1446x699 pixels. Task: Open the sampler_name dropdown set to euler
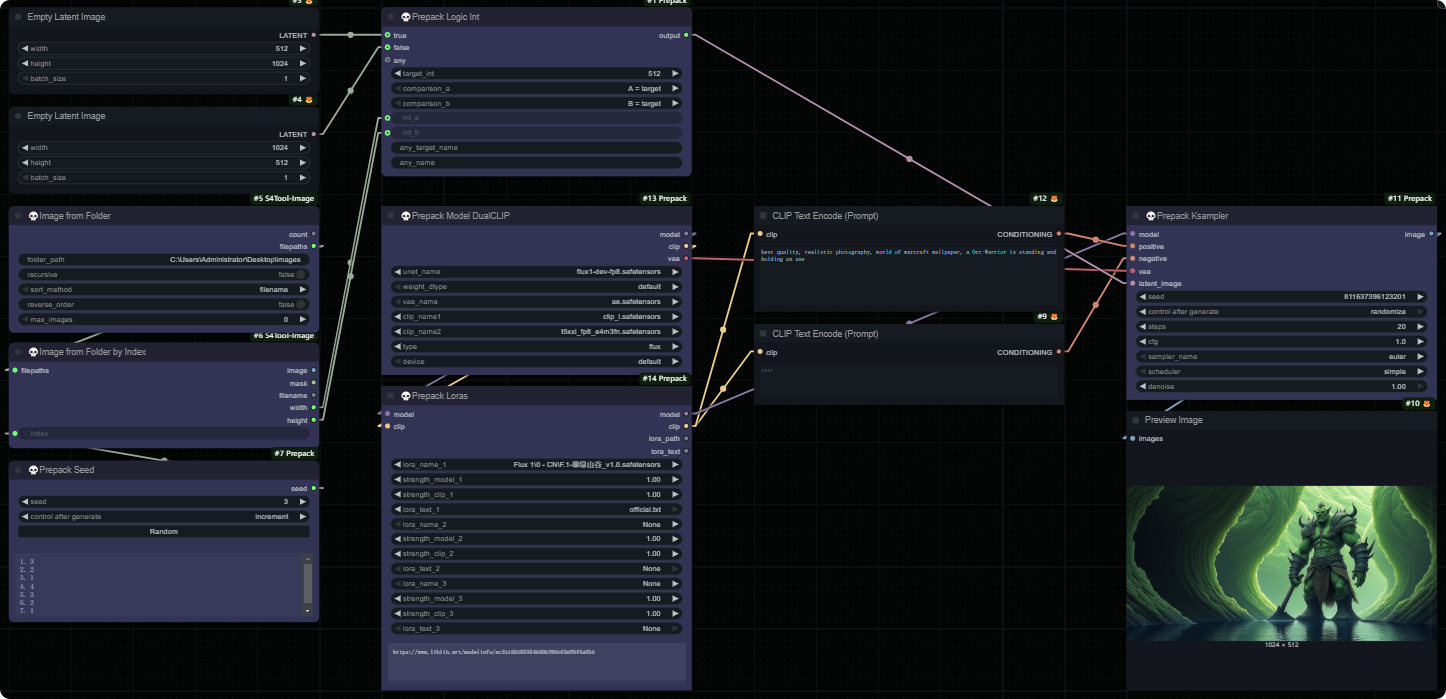[1282, 356]
